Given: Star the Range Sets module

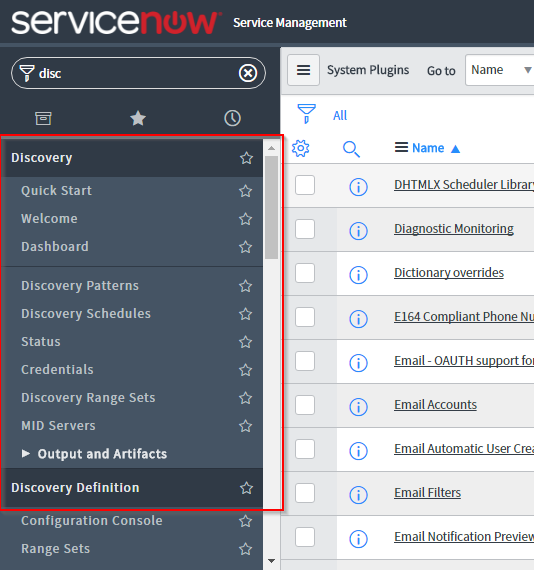Looking at the screenshot, I should tap(245, 549).
